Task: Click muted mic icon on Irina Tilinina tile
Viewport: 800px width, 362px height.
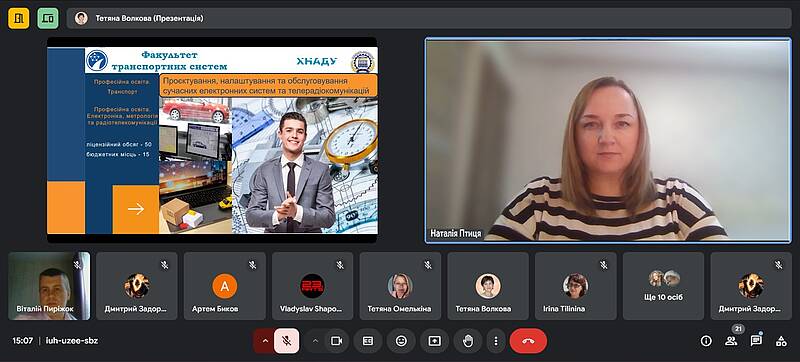Action: [604, 265]
